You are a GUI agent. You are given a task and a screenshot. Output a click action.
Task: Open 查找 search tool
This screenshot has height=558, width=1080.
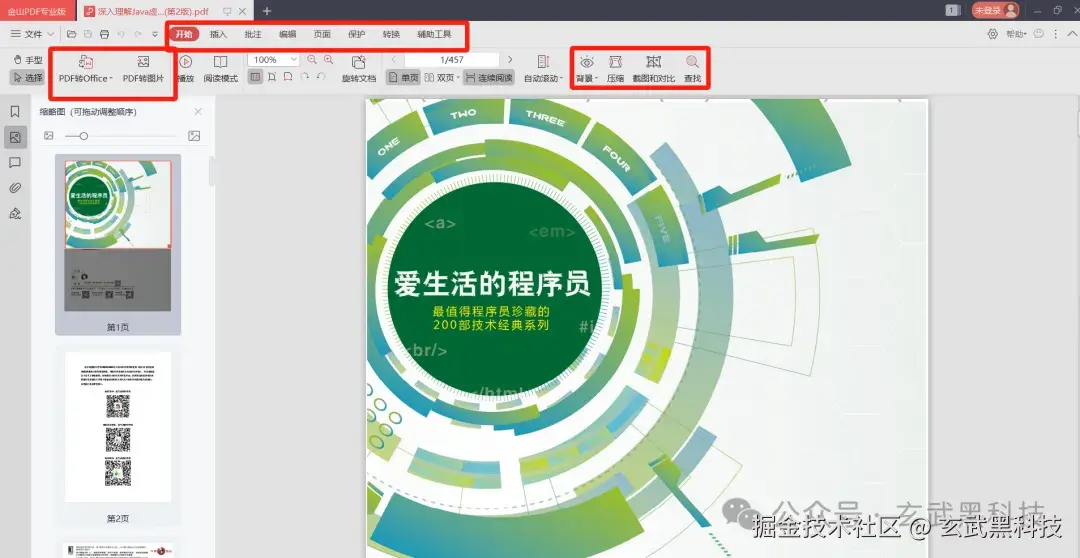692,70
